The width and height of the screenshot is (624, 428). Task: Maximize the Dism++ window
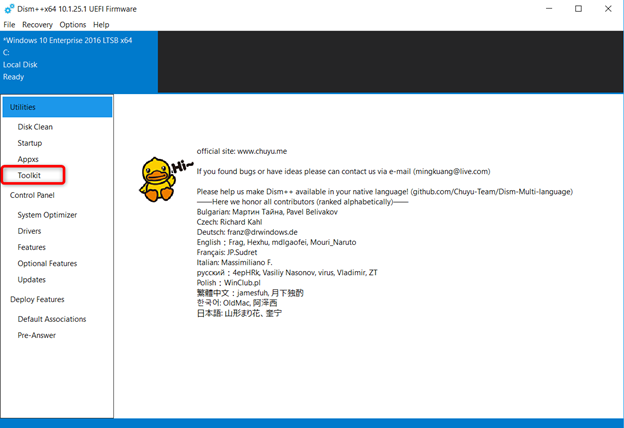pos(579,8)
